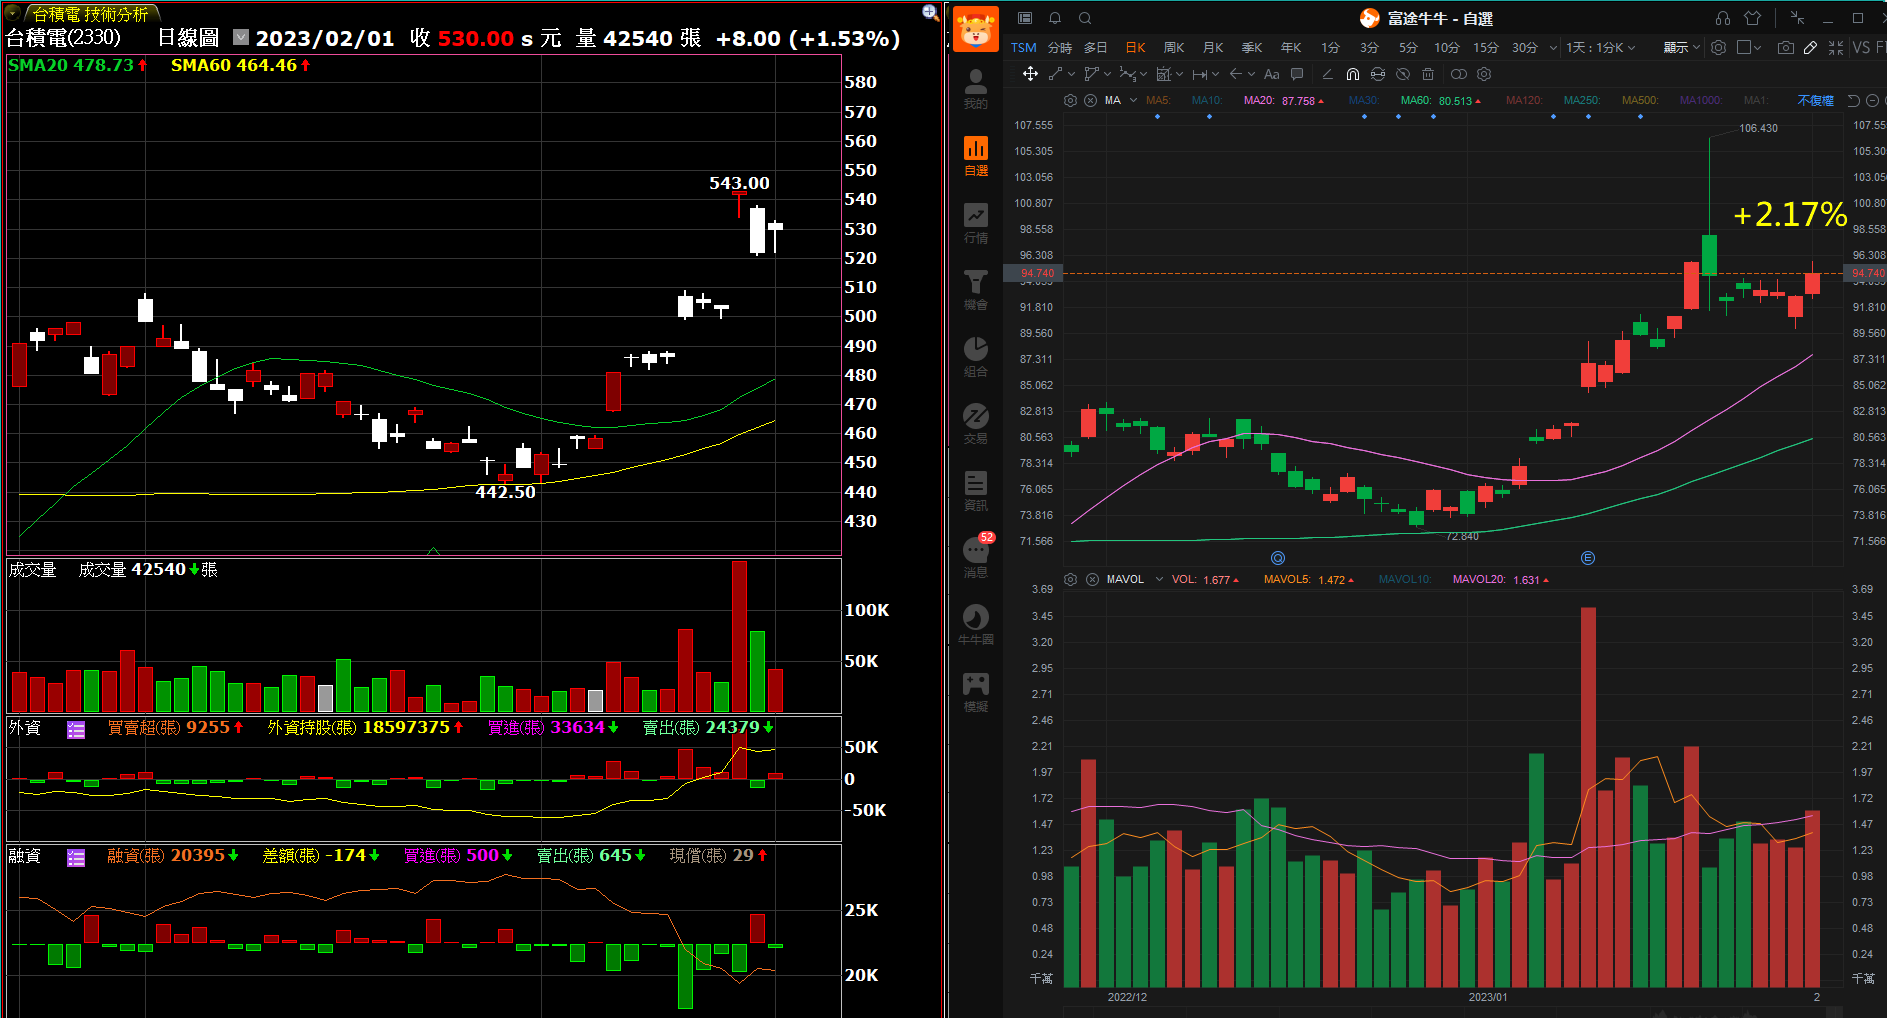Screen dimensions: 1887x1018
Task: Open the MA indicator type dropdown
Action: [x=1133, y=100]
